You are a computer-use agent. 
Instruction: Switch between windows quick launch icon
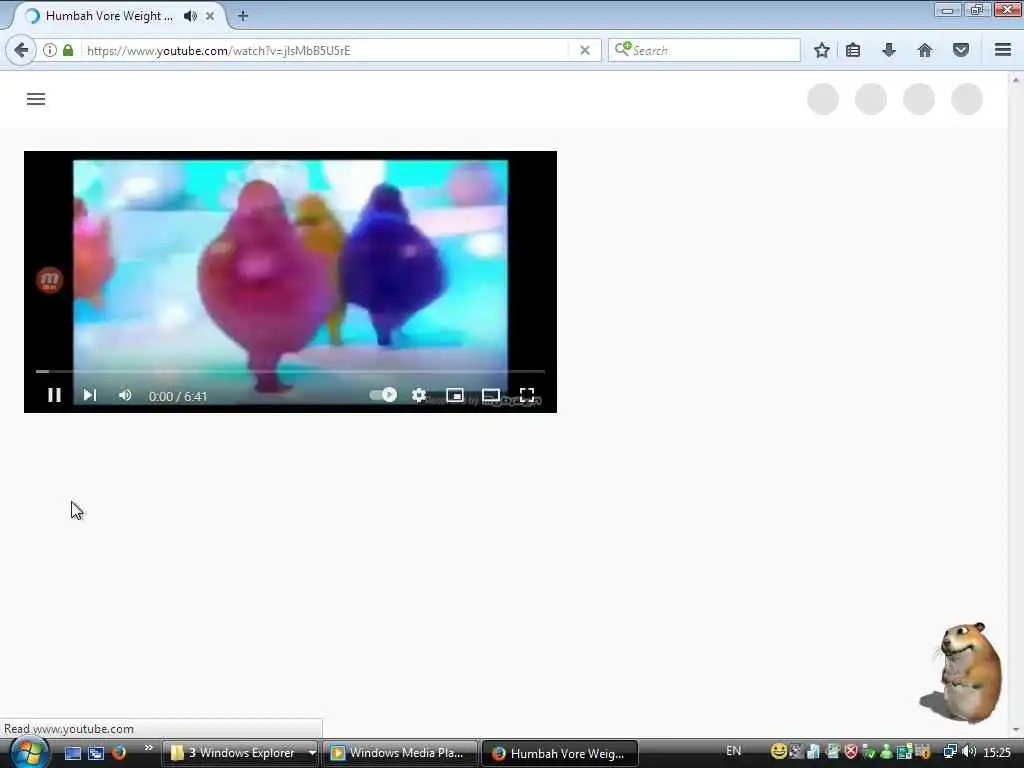pyautogui.click(x=95, y=753)
